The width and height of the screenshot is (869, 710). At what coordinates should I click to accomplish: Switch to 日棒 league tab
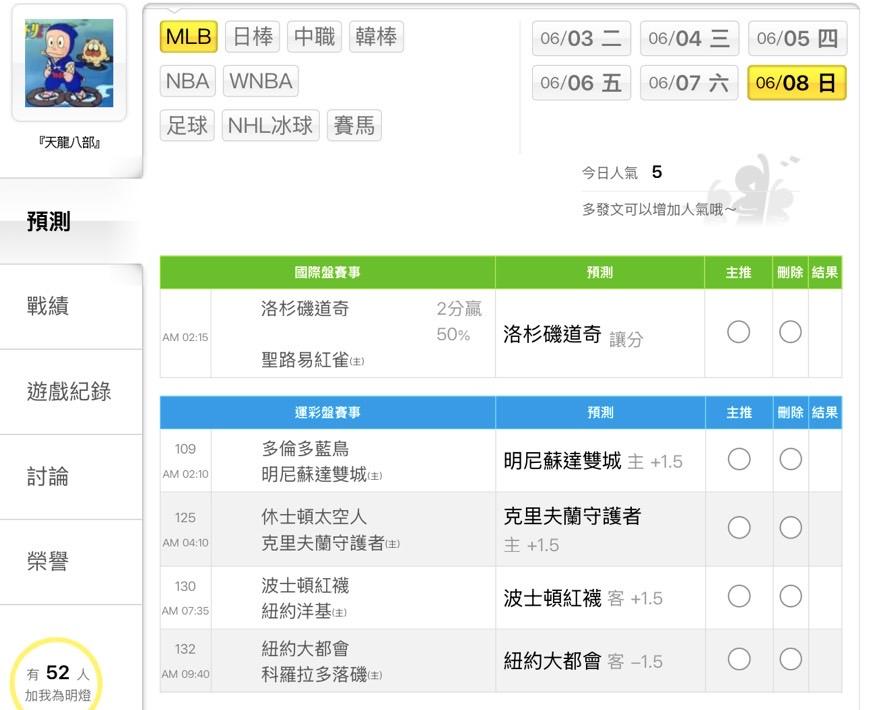pos(253,37)
